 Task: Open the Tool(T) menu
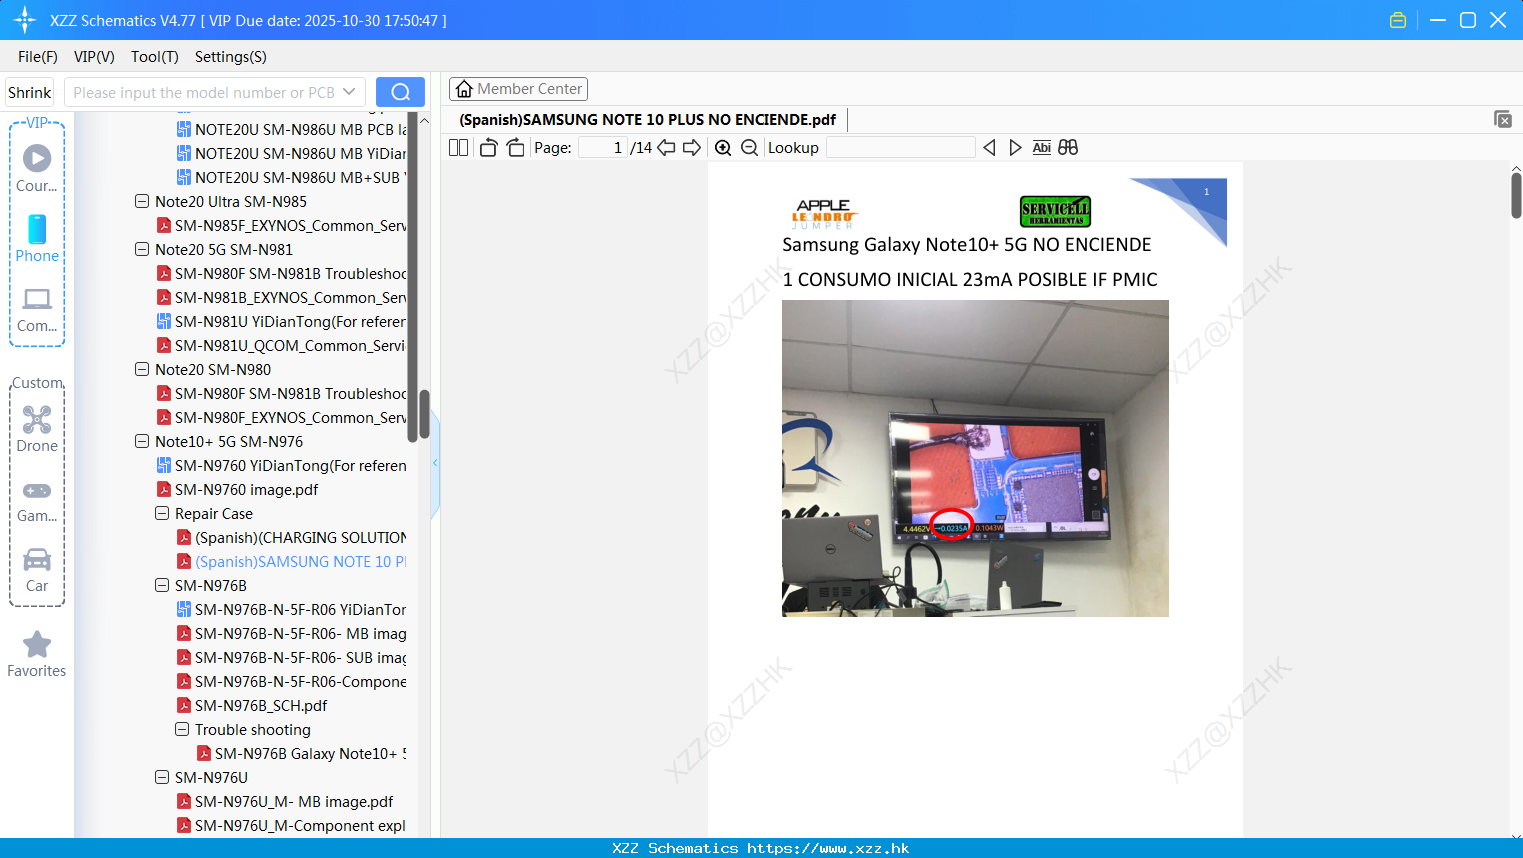155,57
